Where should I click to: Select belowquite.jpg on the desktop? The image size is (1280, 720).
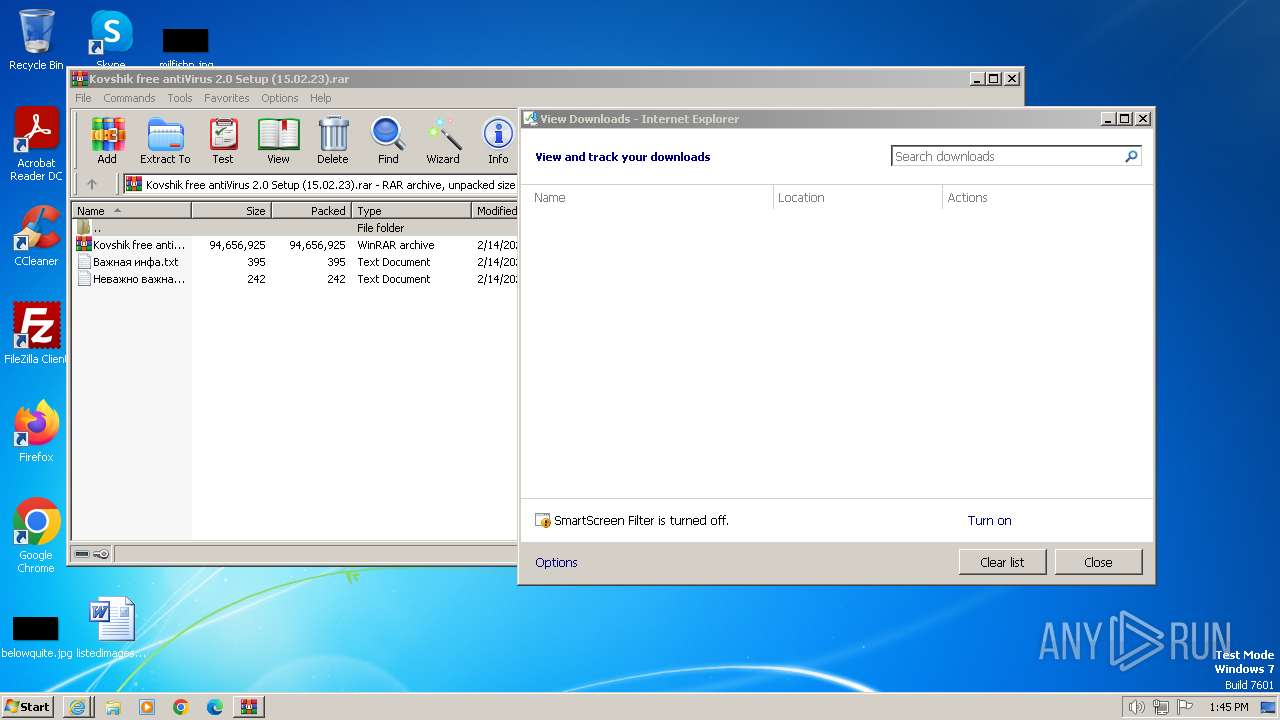click(36, 636)
